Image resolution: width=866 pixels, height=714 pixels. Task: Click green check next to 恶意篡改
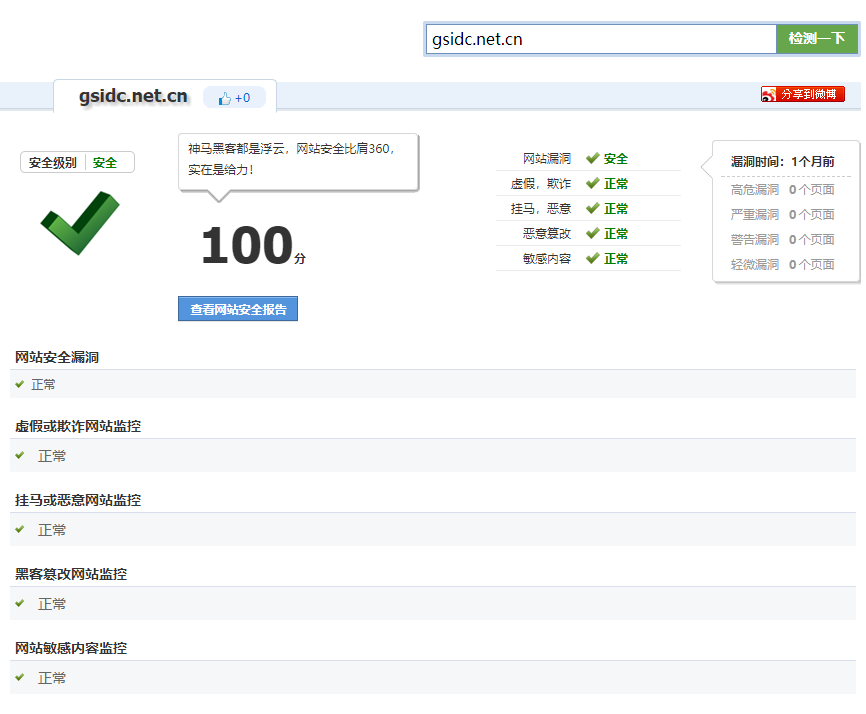point(592,233)
